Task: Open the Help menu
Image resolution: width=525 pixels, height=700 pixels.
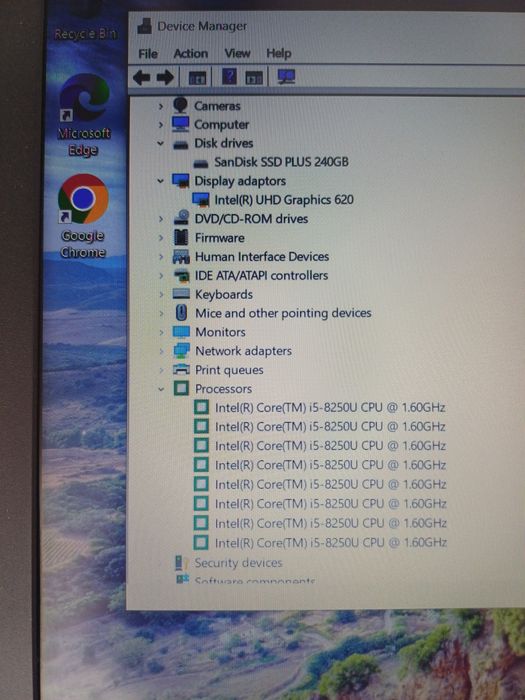Action: (x=279, y=53)
